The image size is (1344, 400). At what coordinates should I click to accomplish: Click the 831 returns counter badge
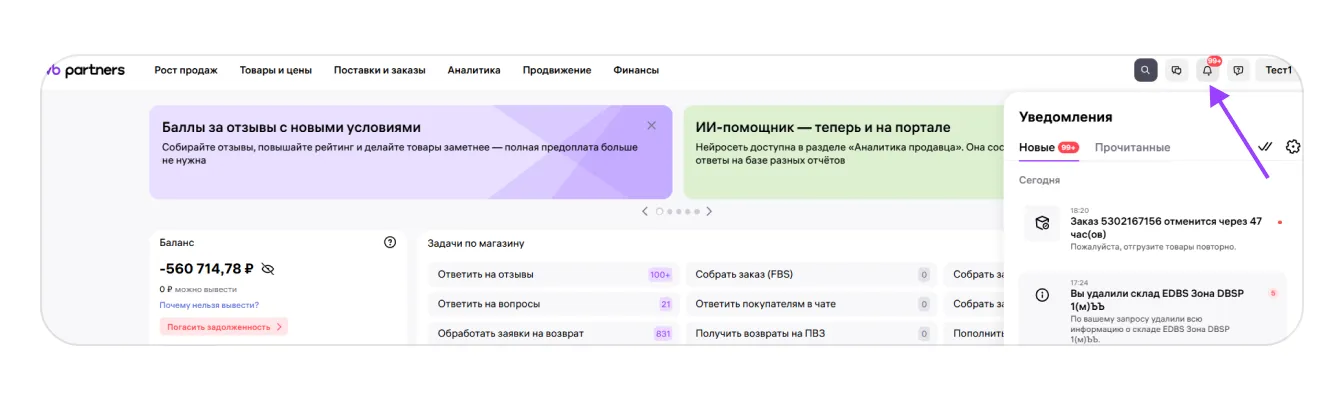(x=663, y=333)
